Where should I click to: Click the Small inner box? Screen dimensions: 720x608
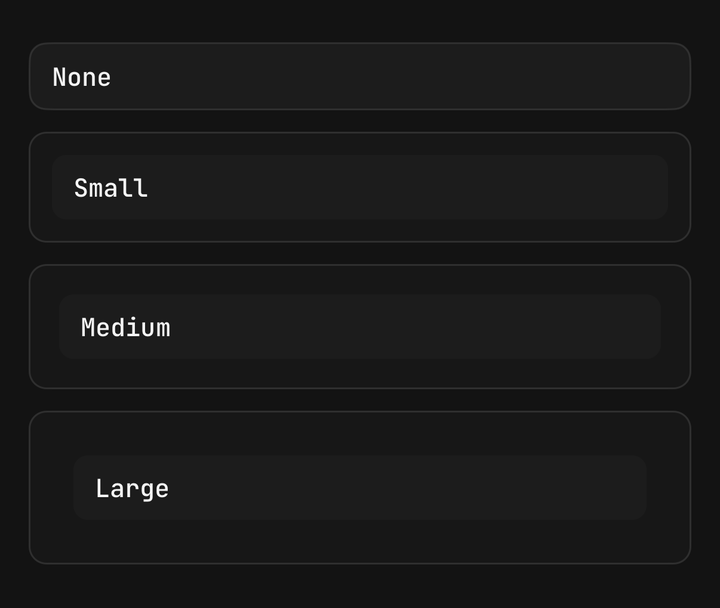360,187
